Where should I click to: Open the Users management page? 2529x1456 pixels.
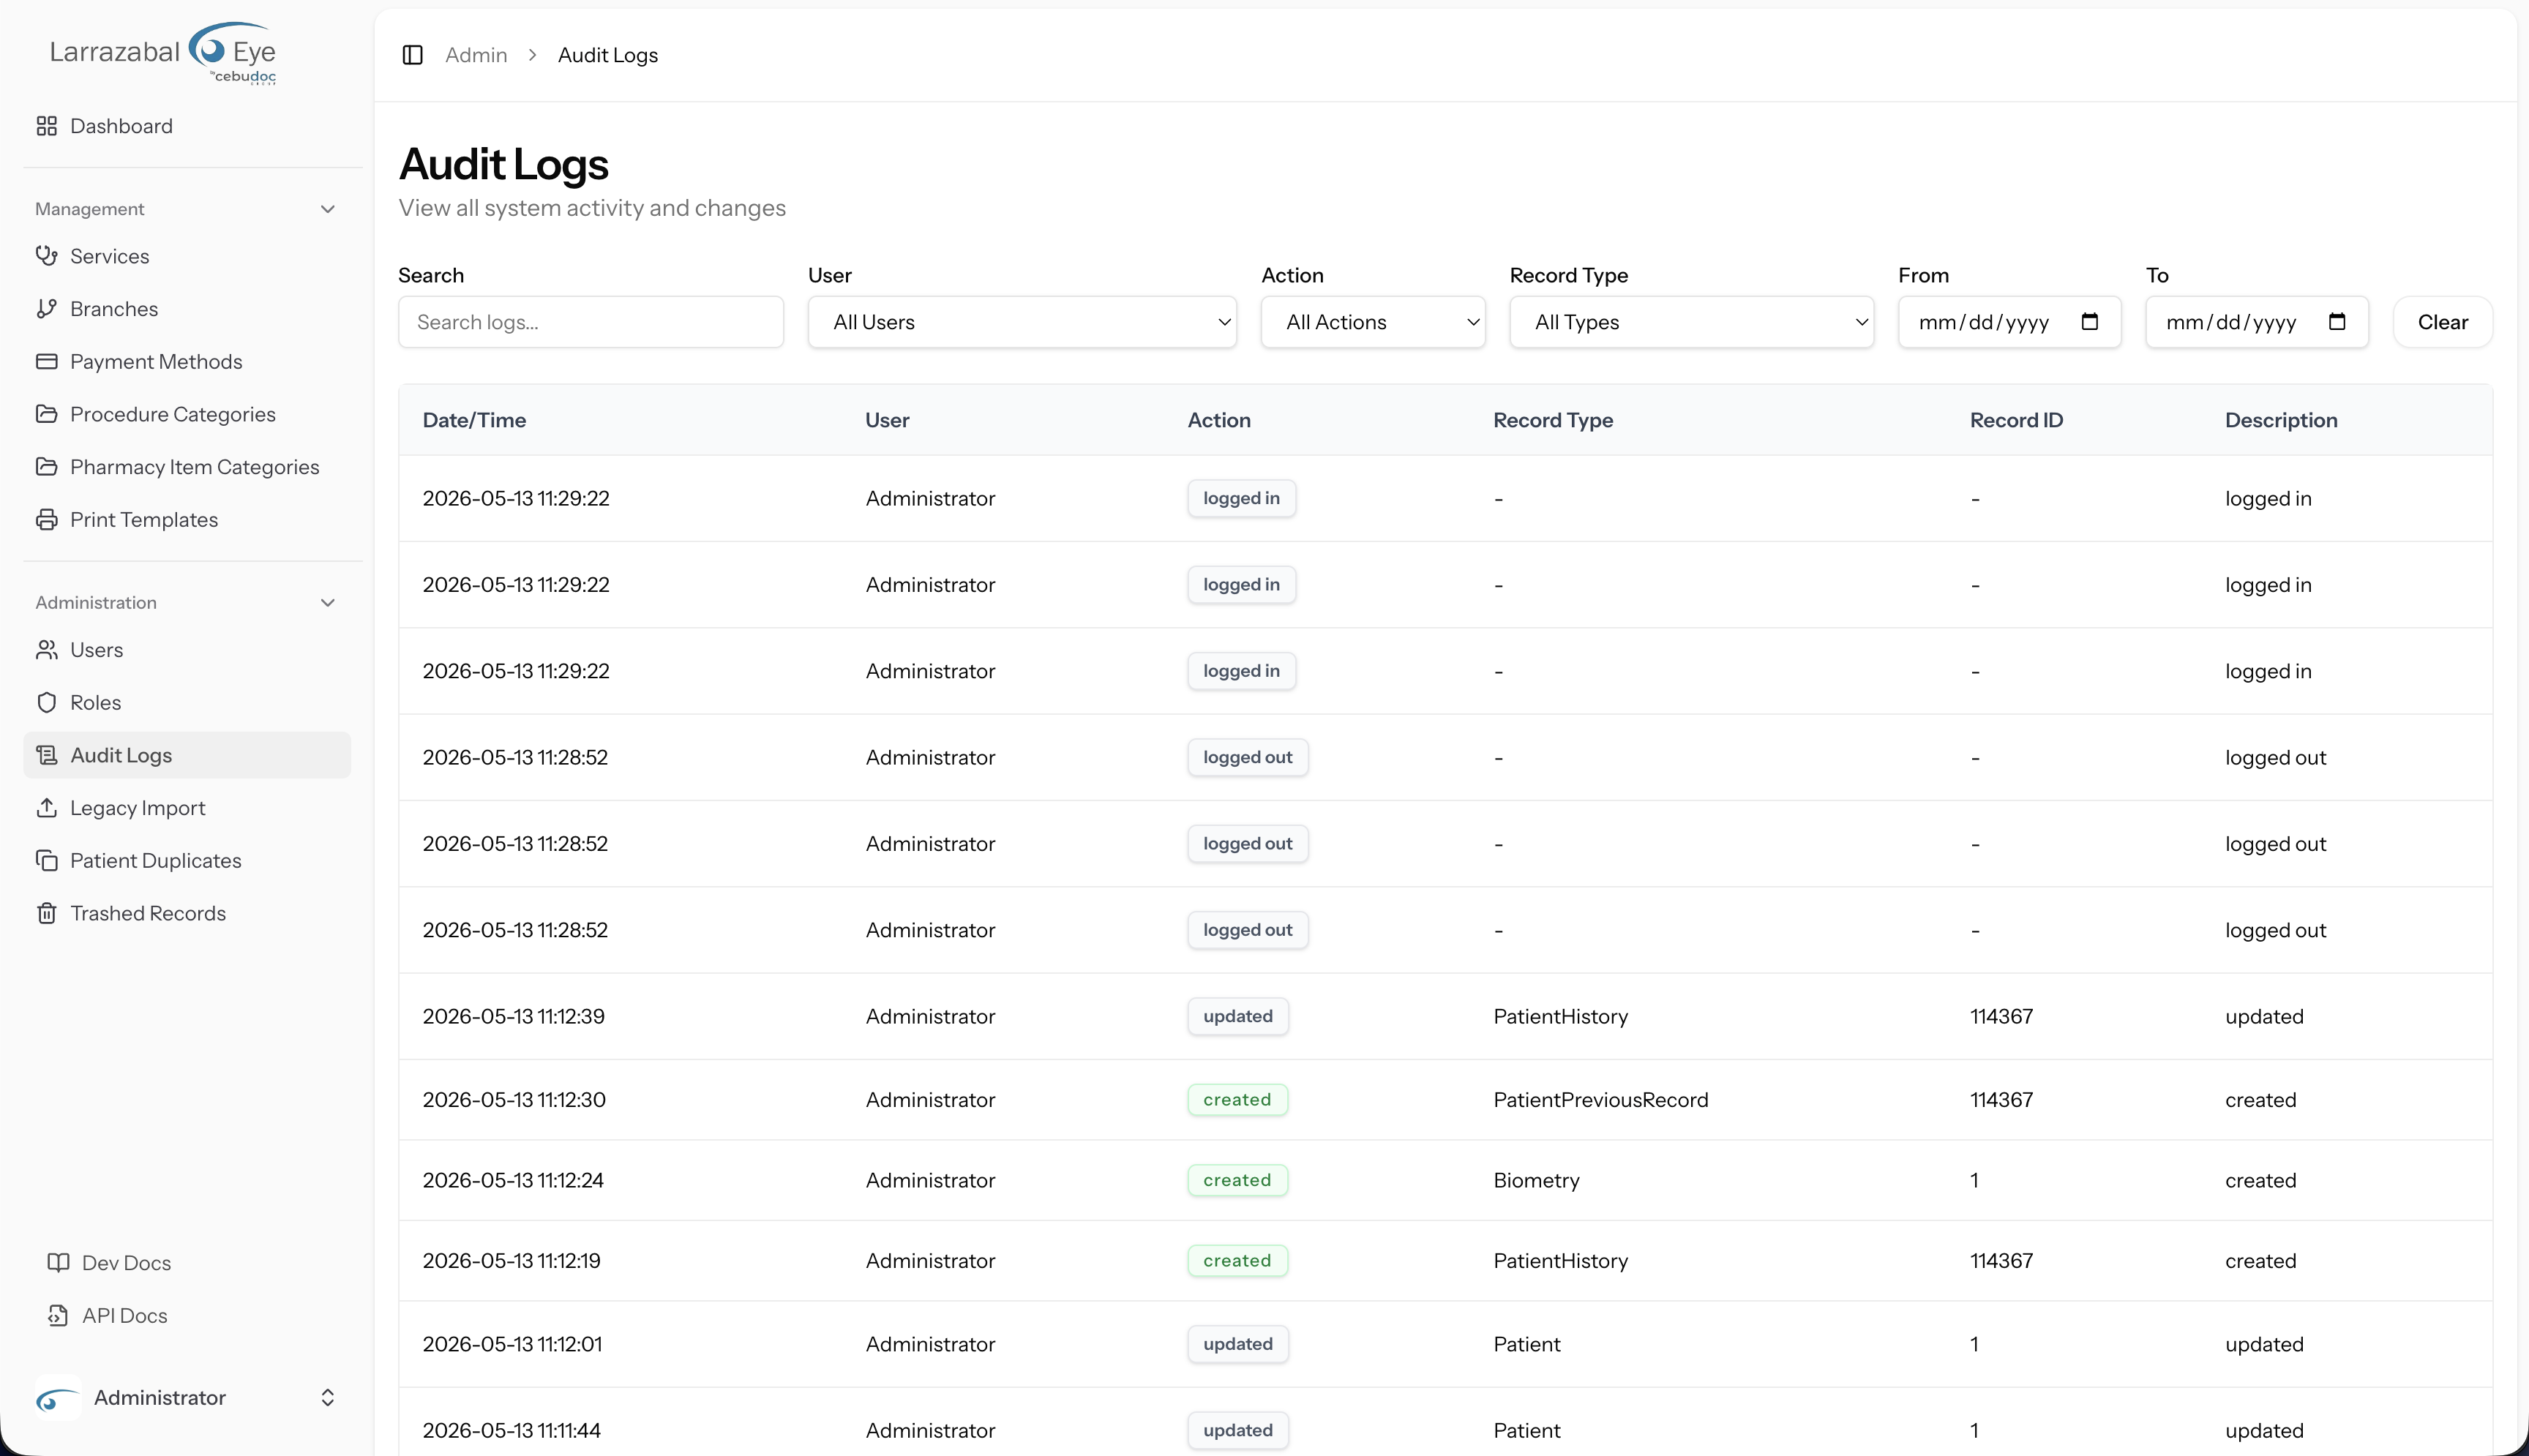click(187, 650)
